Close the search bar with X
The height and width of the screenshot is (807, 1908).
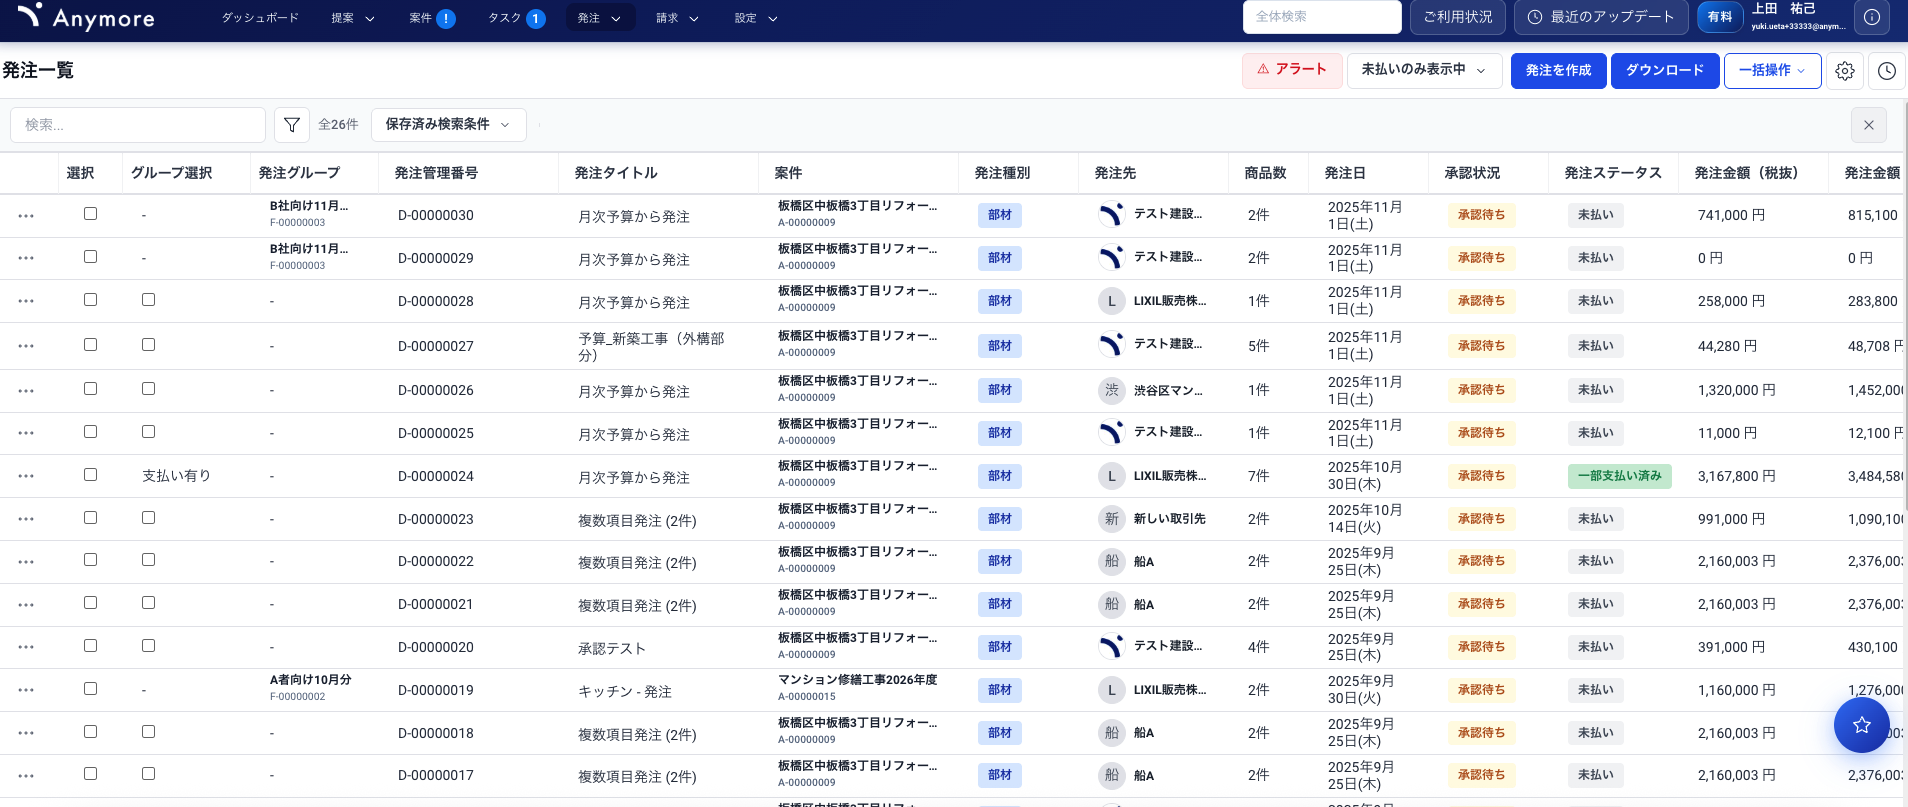click(x=1869, y=125)
